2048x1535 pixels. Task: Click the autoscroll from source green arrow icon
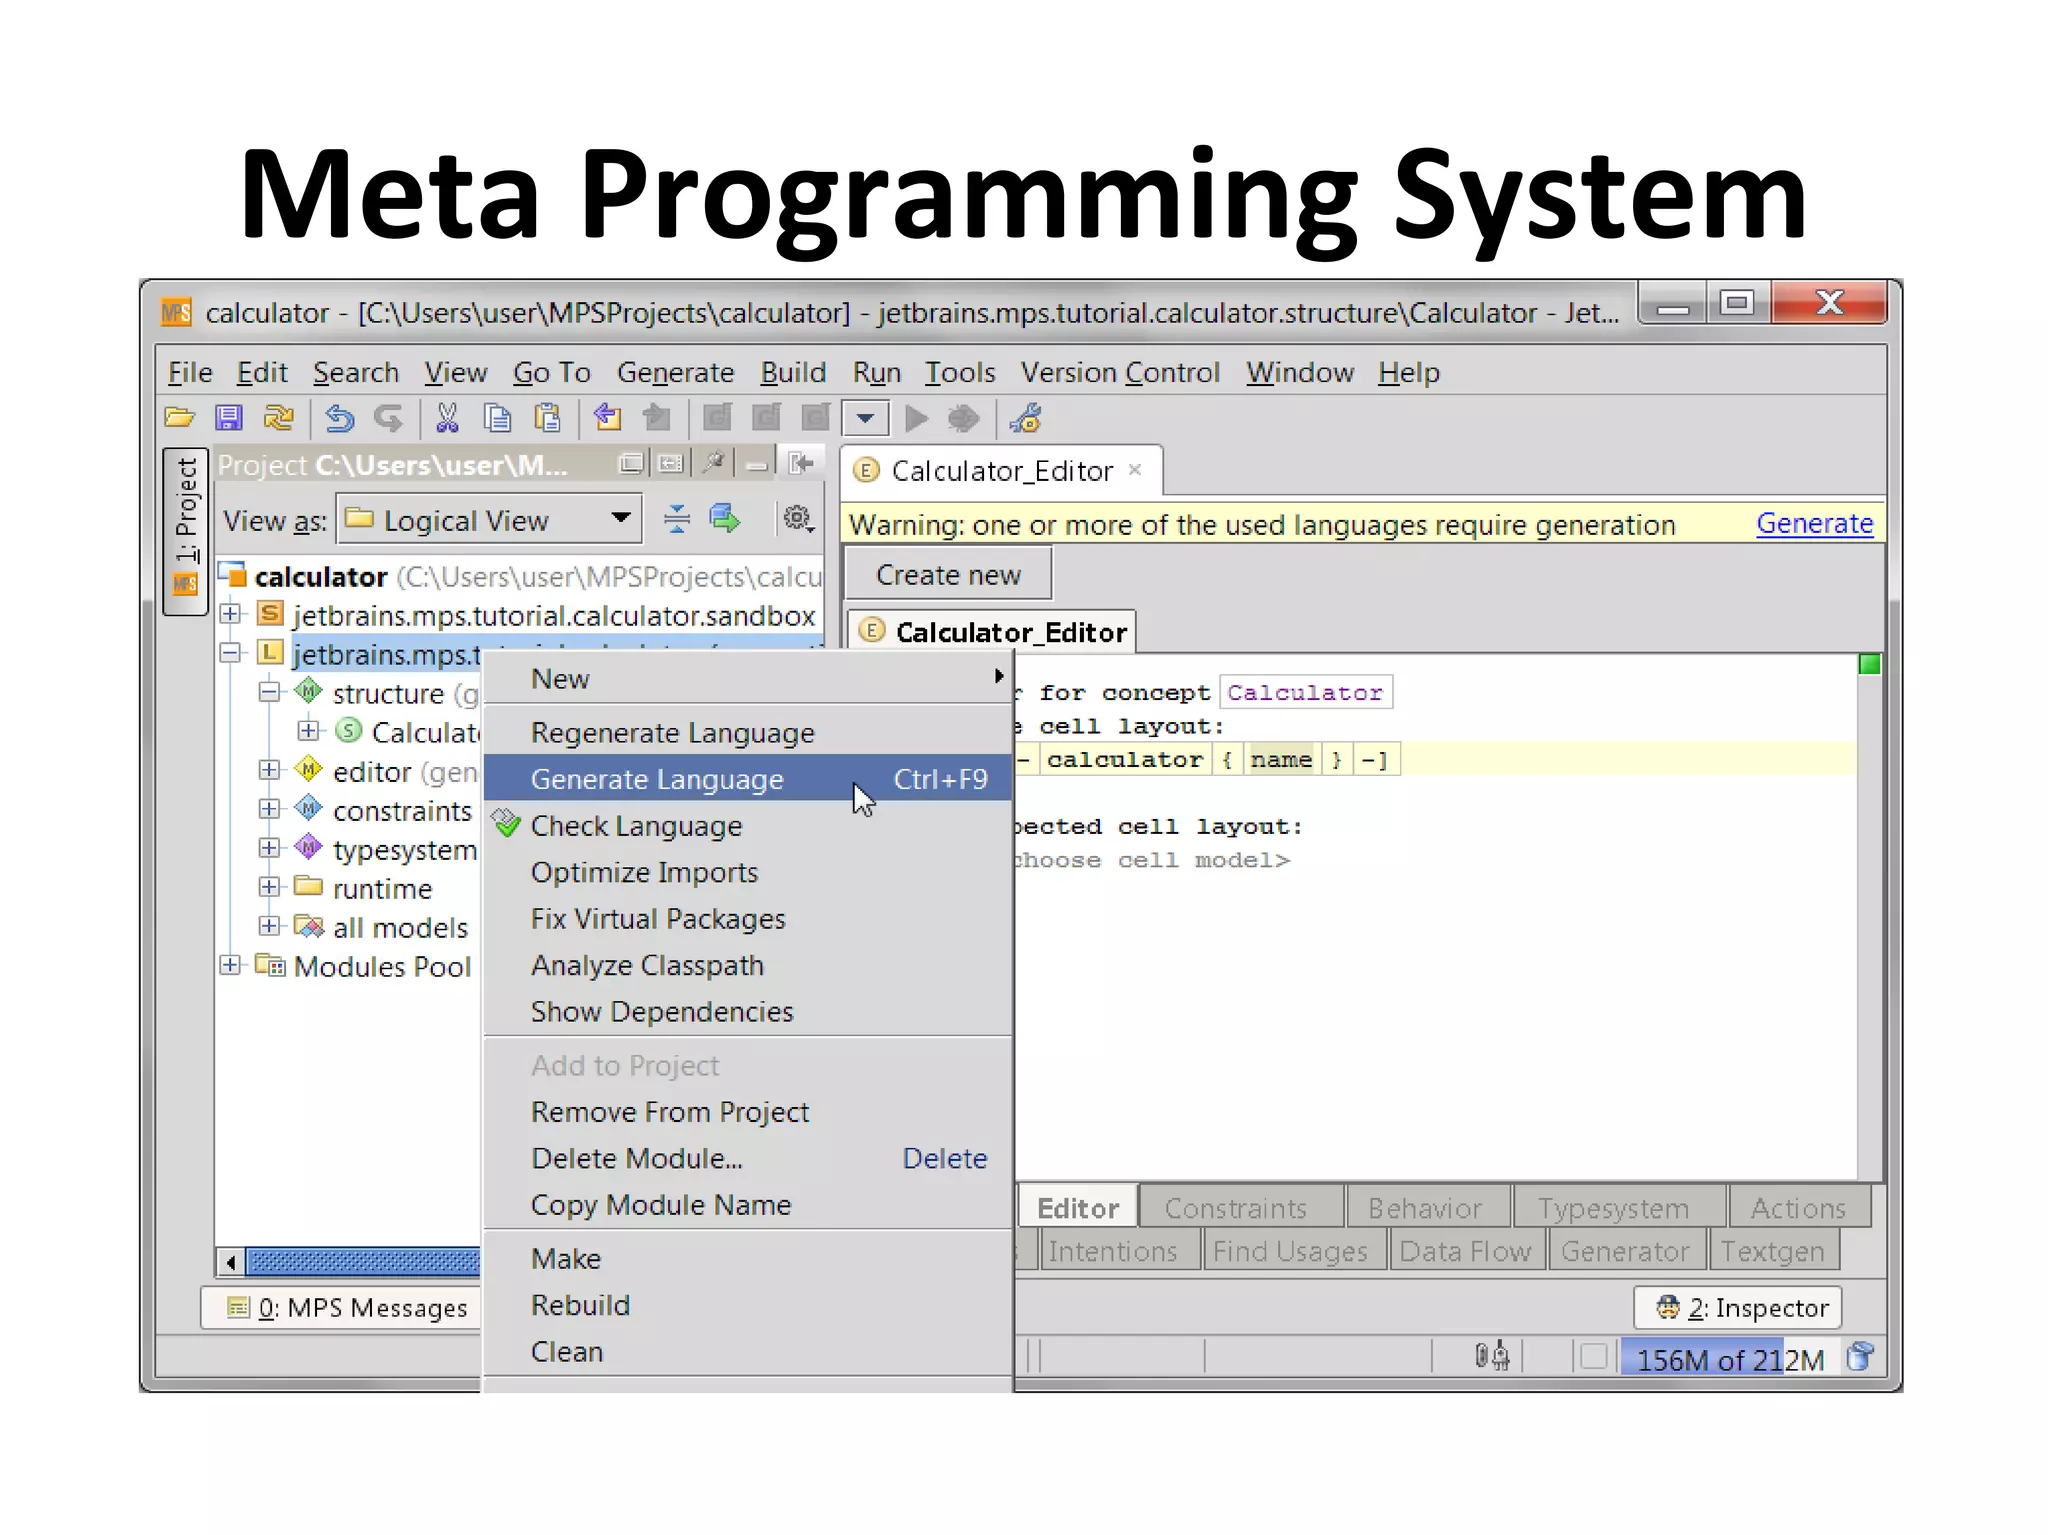point(725,519)
